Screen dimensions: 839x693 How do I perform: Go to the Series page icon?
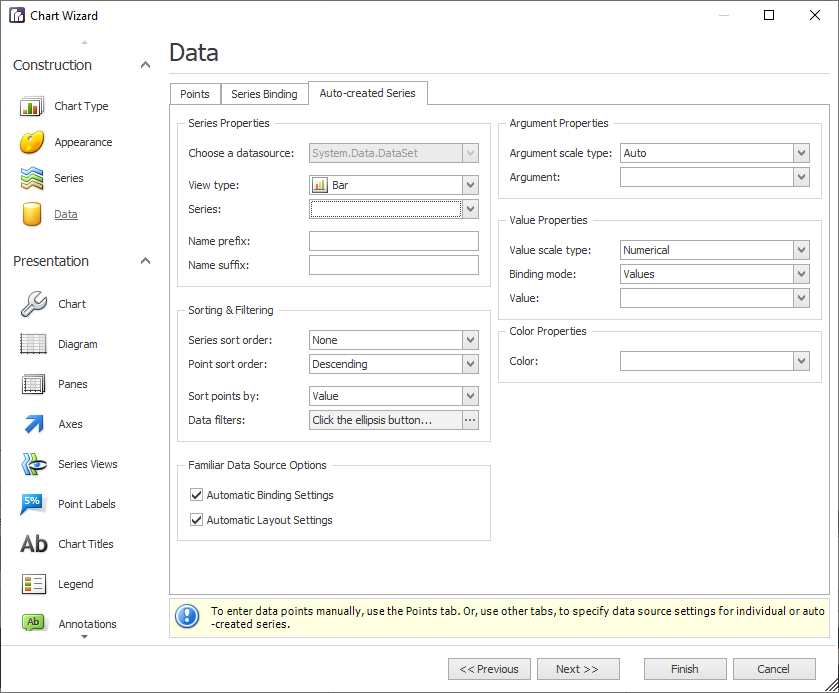[x=32, y=178]
